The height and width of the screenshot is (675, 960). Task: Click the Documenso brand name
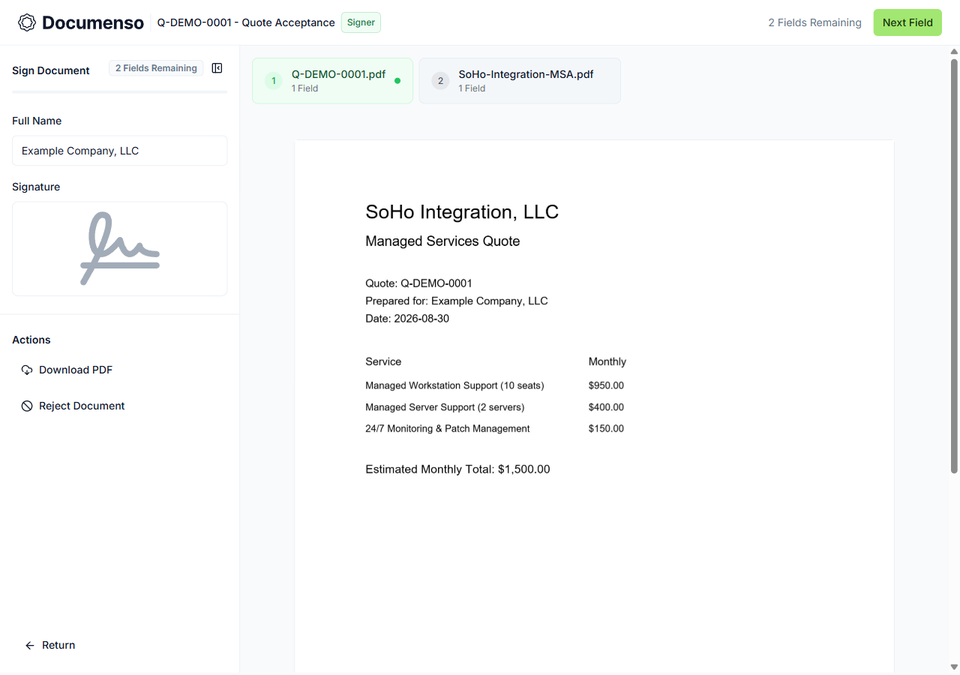(93, 23)
